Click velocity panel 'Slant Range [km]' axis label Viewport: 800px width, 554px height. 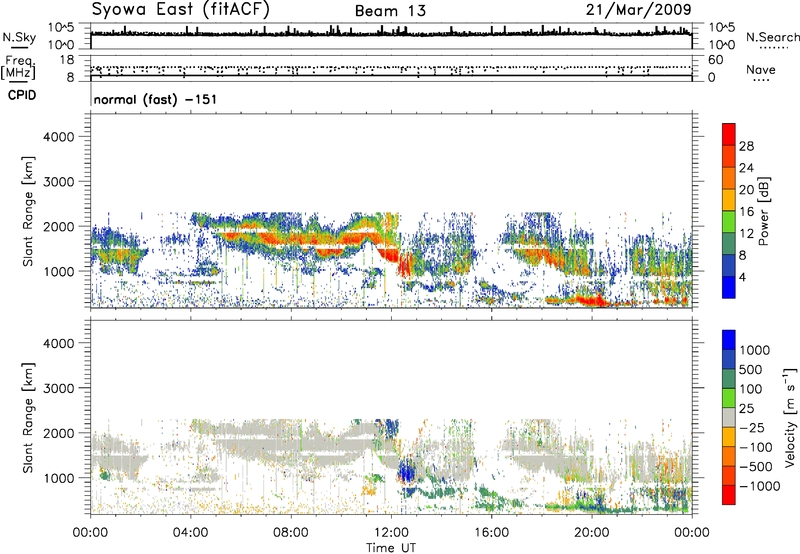click(28, 417)
